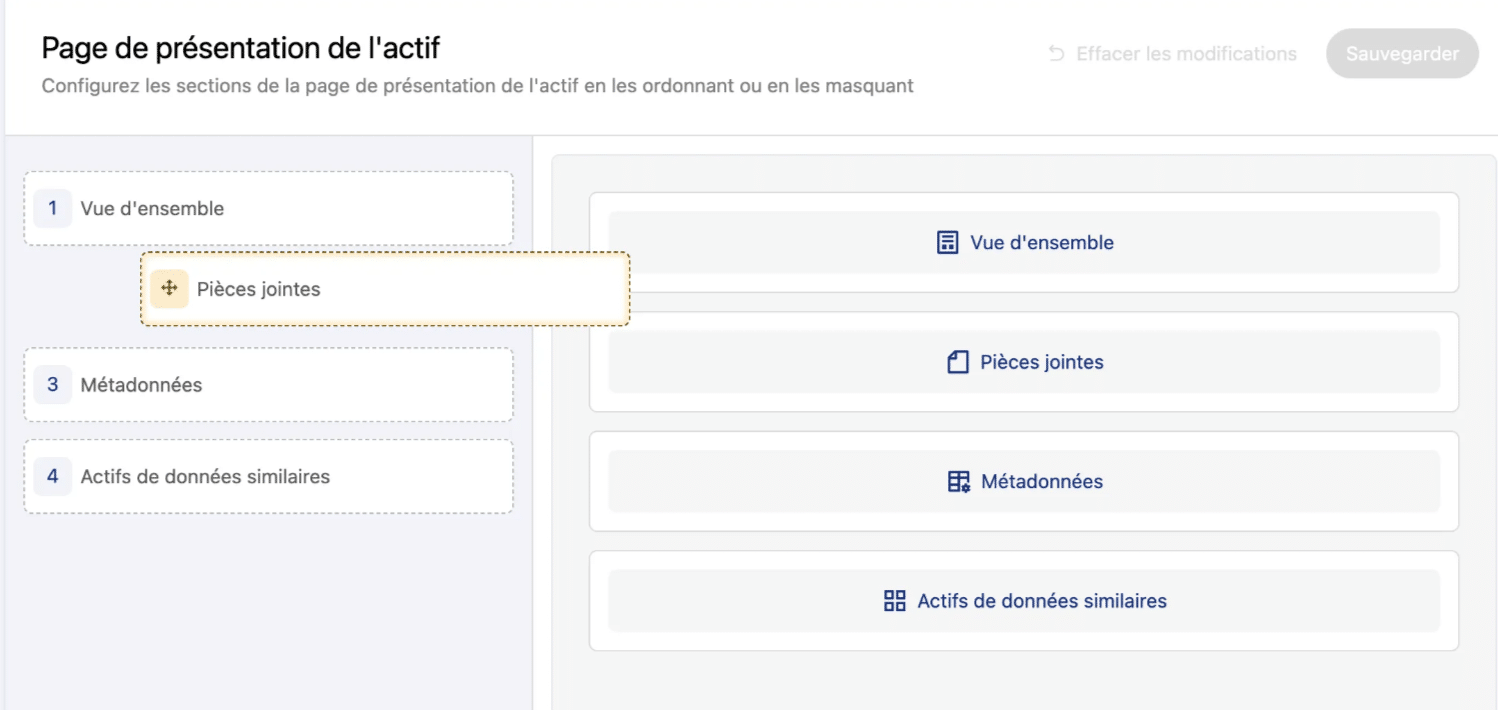Click the dragged Pièces jointes item label
1498x710 pixels.
[259, 289]
